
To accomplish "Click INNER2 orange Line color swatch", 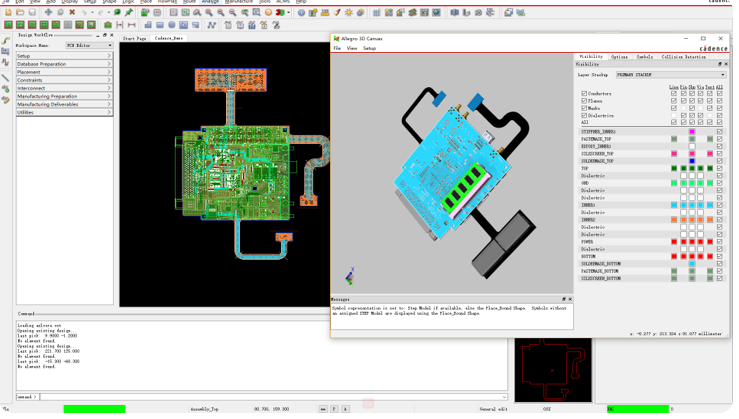I will tap(674, 220).
